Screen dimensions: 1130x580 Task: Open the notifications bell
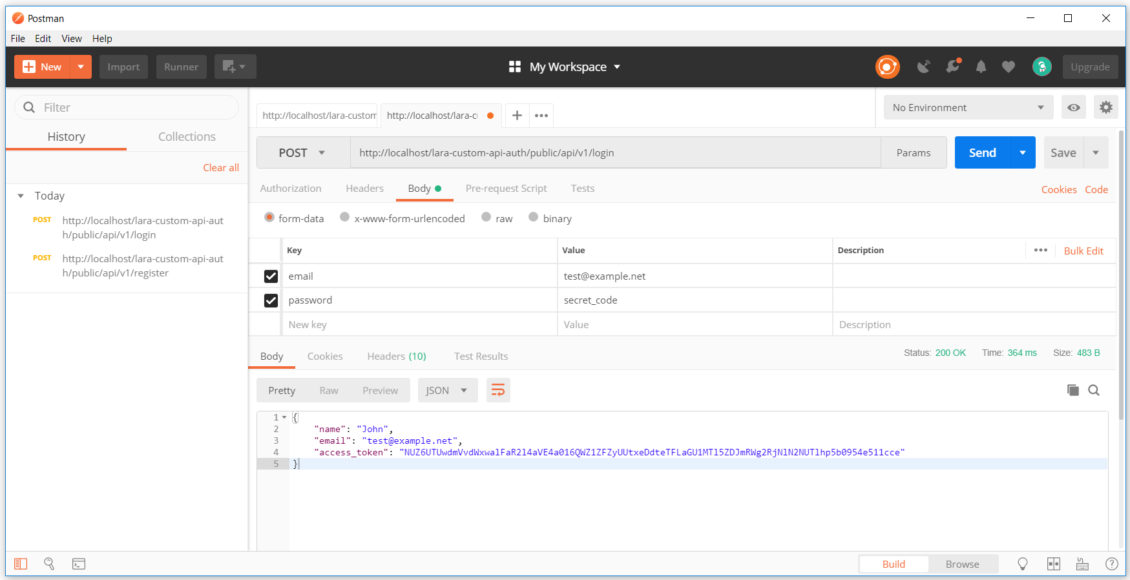[x=980, y=66]
